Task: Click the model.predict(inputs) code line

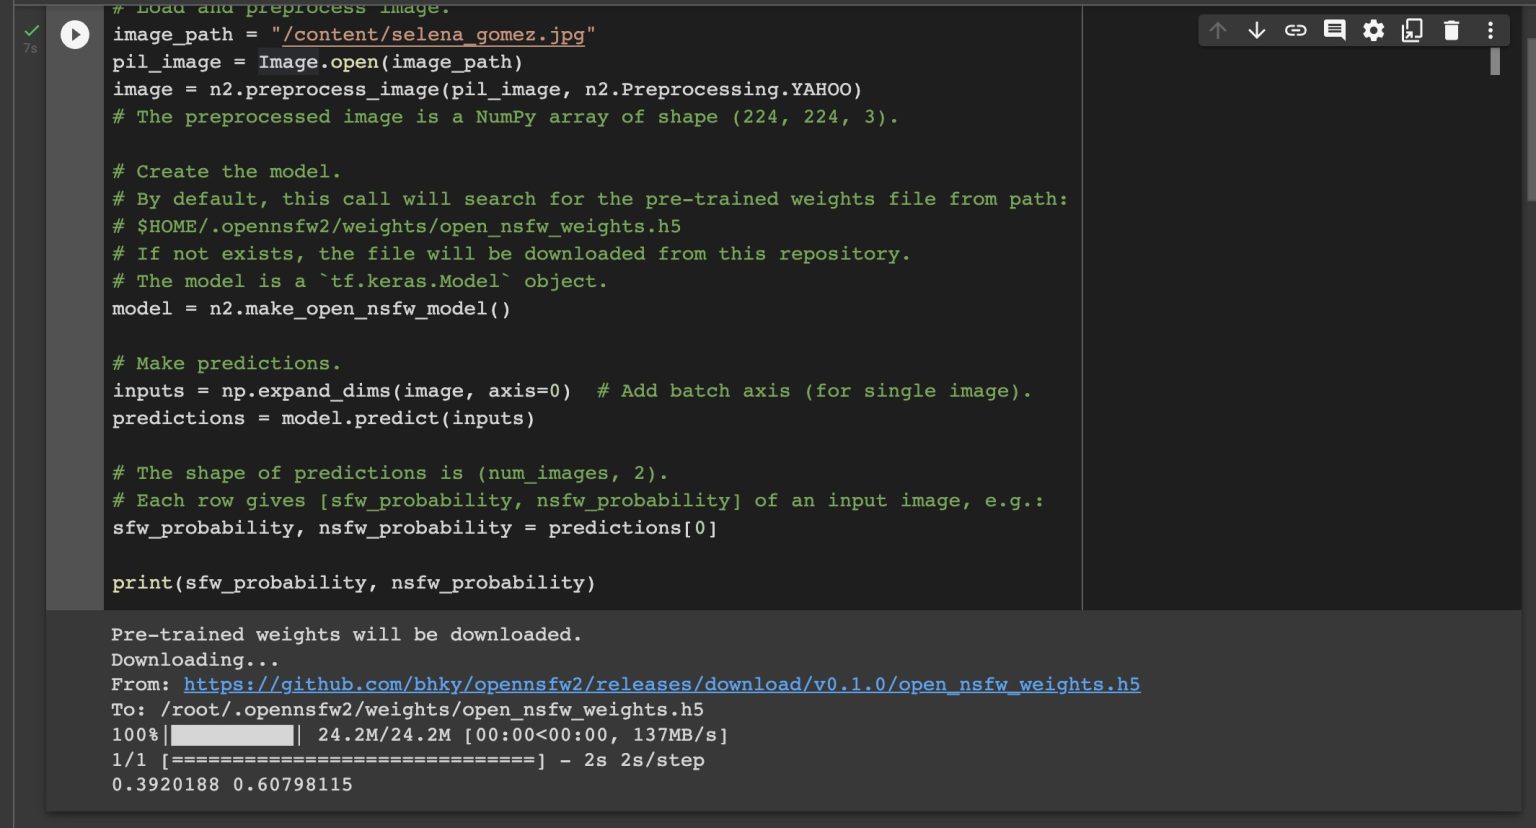Action: point(323,419)
